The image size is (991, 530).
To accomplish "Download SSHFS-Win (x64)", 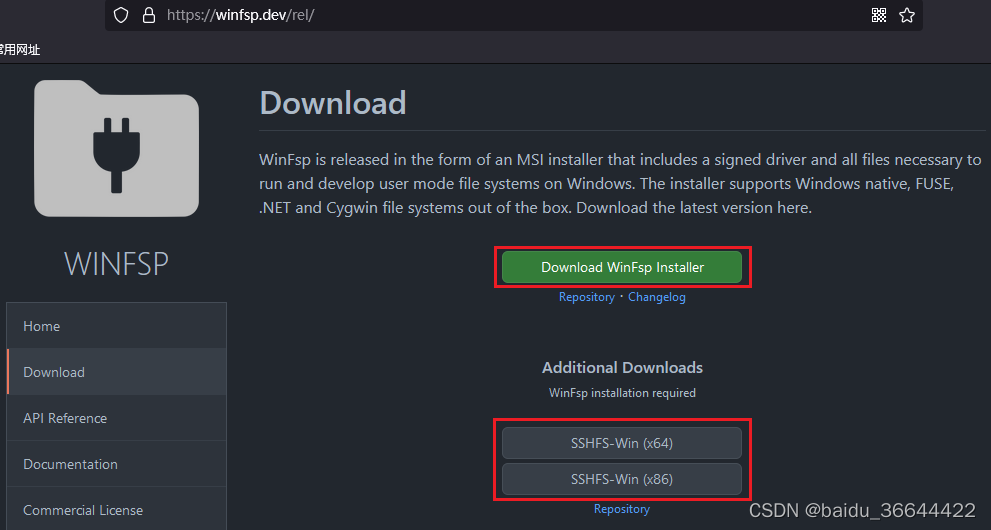I will [x=622, y=443].
